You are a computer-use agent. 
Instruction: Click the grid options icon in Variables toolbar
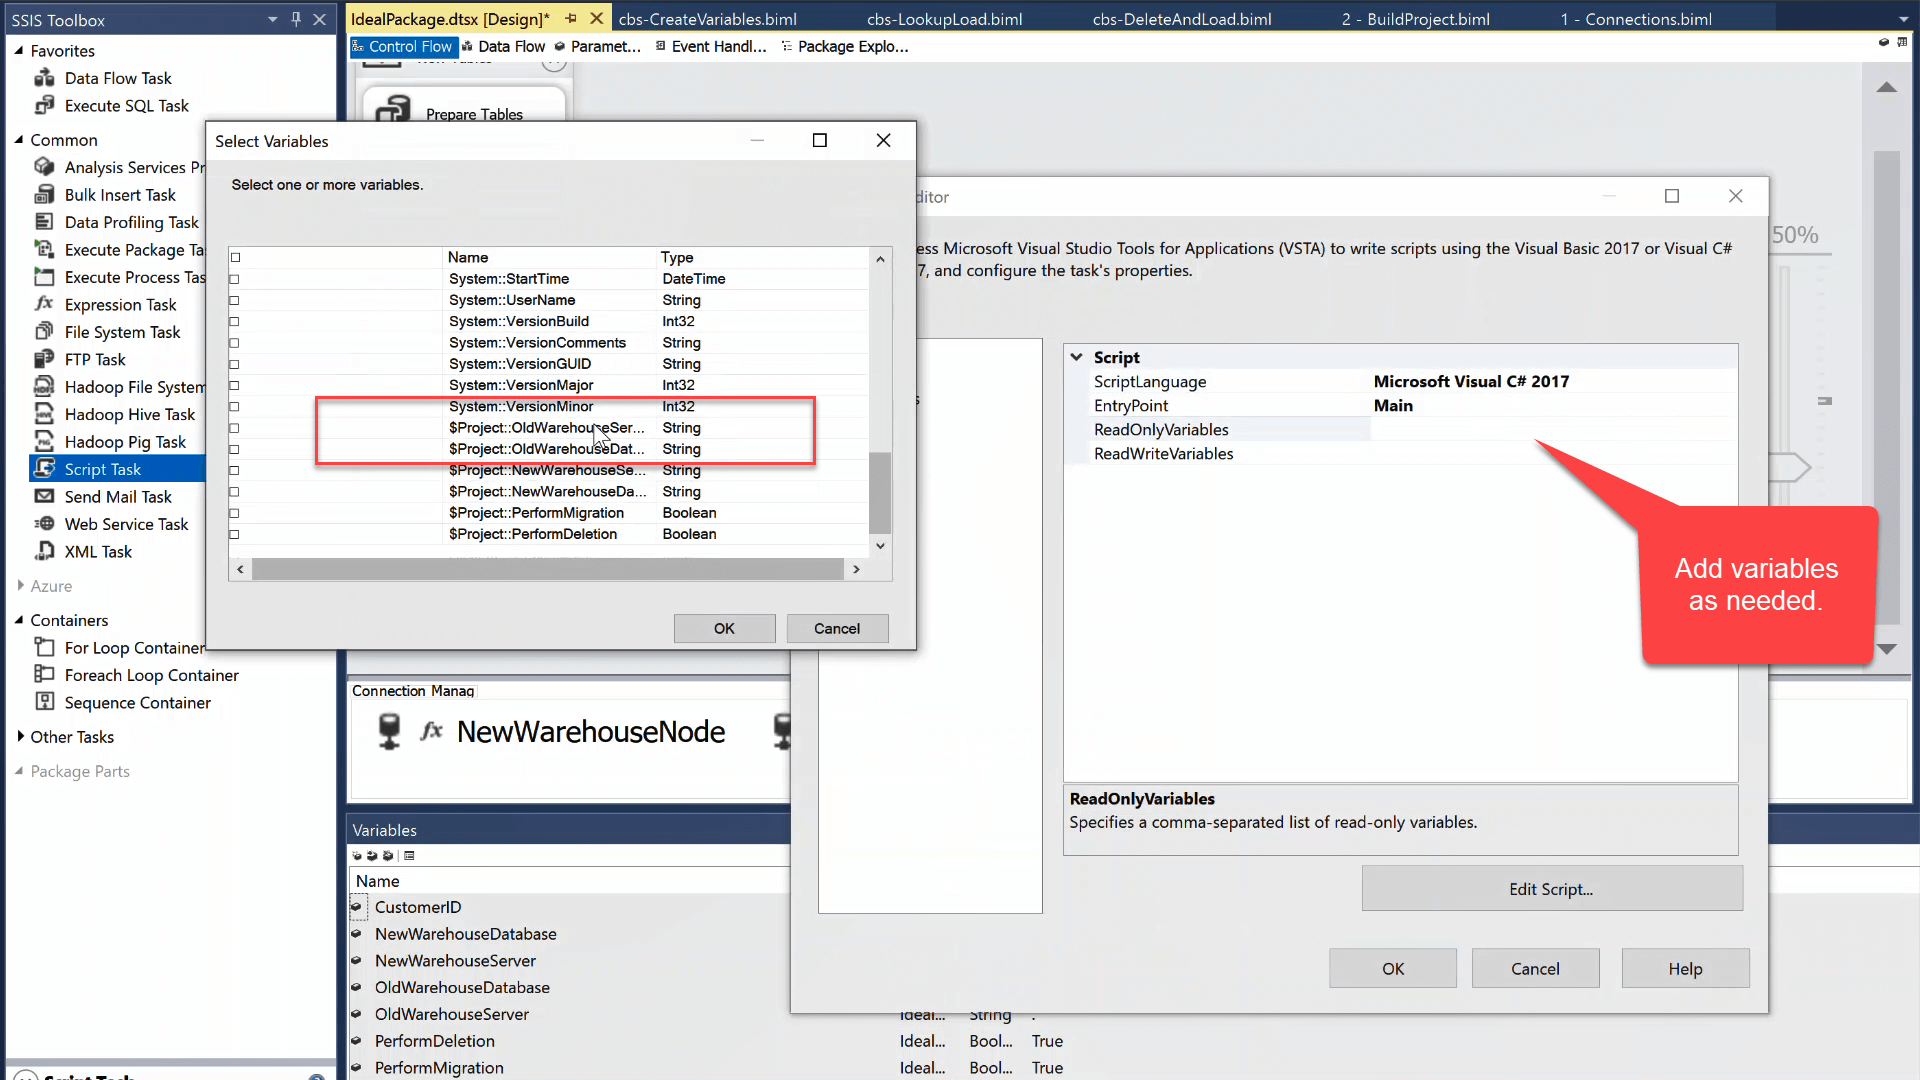409,856
